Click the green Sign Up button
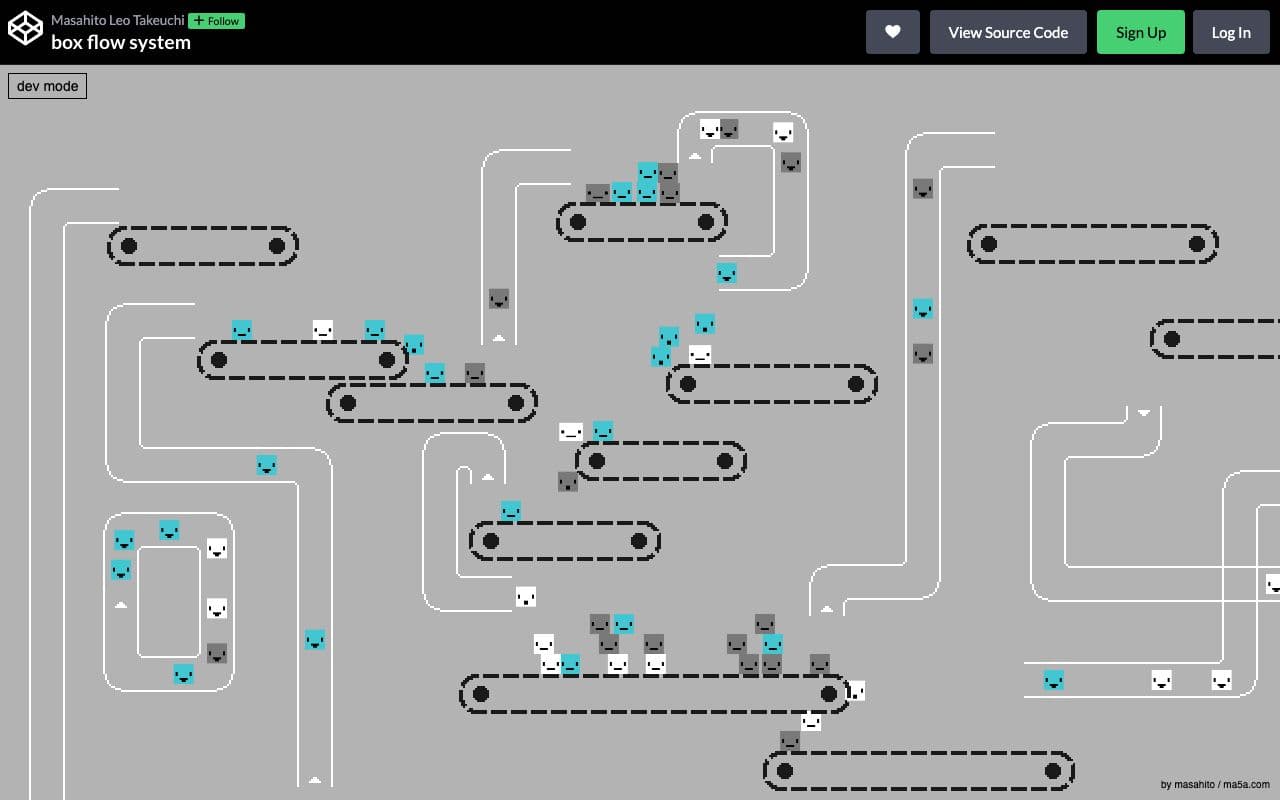The height and width of the screenshot is (800, 1280). 1140,31
